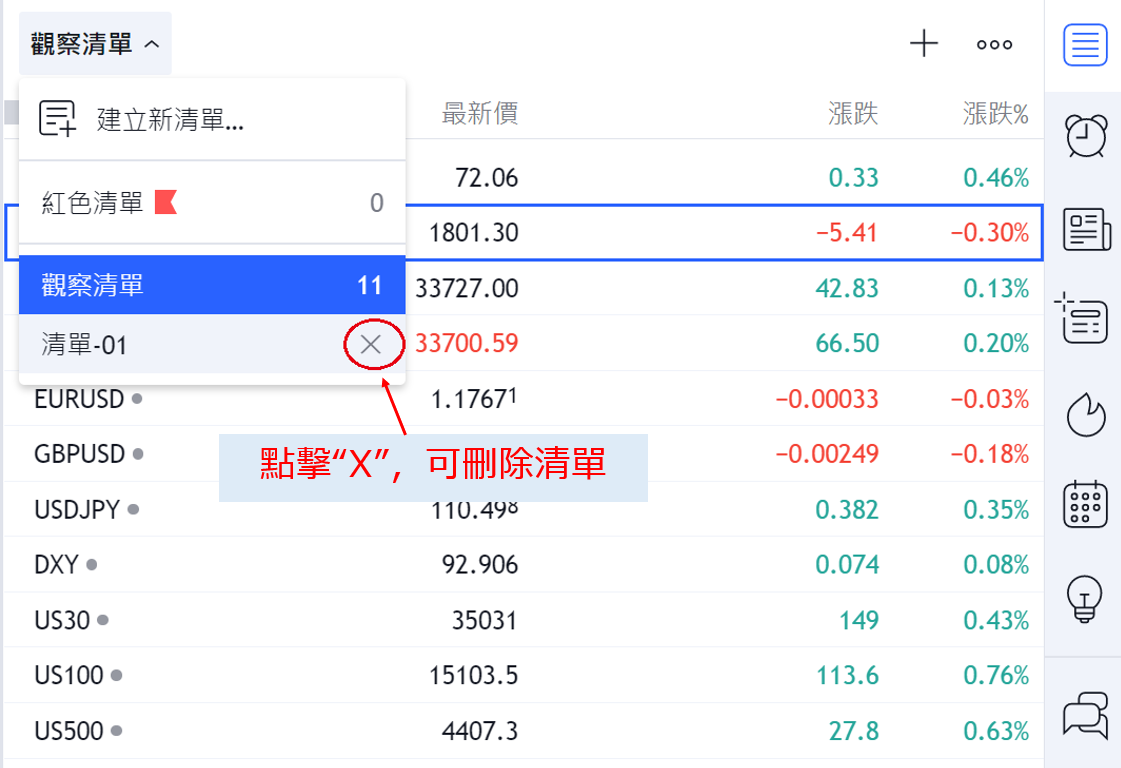Open the alerts alarm clock icon
This screenshot has height=768, width=1121.
click(1086, 134)
